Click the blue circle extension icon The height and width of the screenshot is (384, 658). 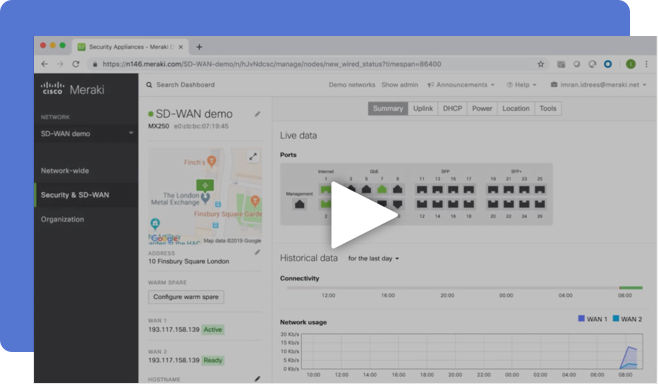[608, 64]
